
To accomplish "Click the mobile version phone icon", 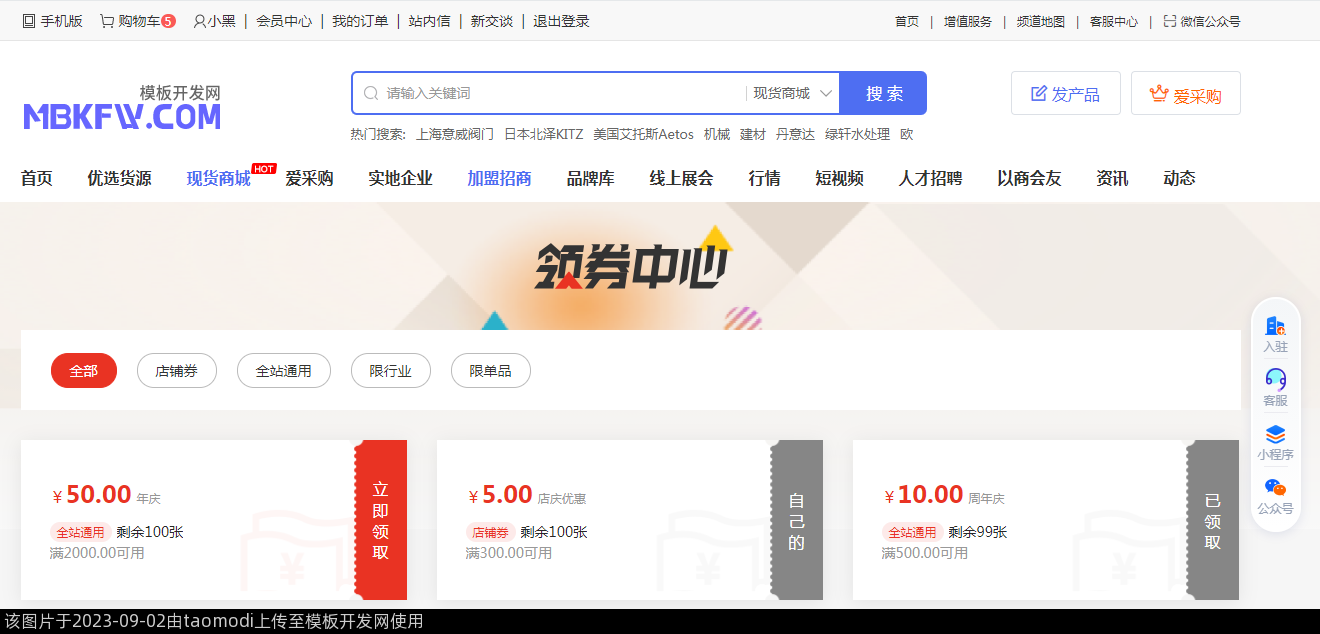I will pyautogui.click(x=29, y=21).
